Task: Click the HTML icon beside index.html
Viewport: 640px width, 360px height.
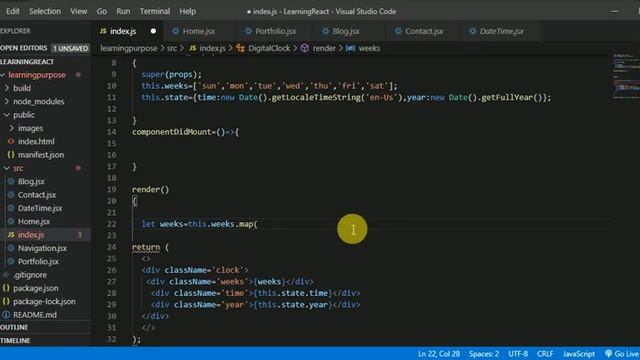Action: tap(11, 141)
